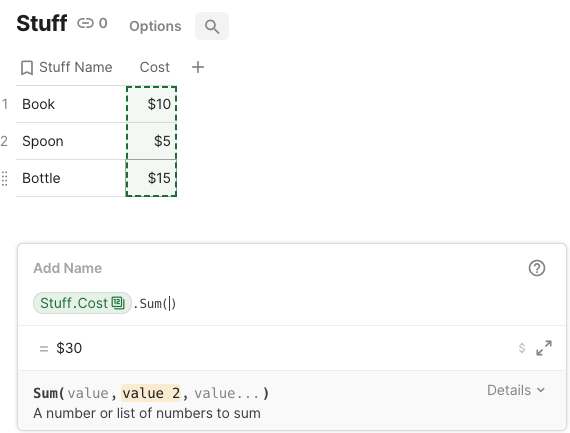Click the currency format dollar icon
This screenshot has height=433, width=570.
522,348
